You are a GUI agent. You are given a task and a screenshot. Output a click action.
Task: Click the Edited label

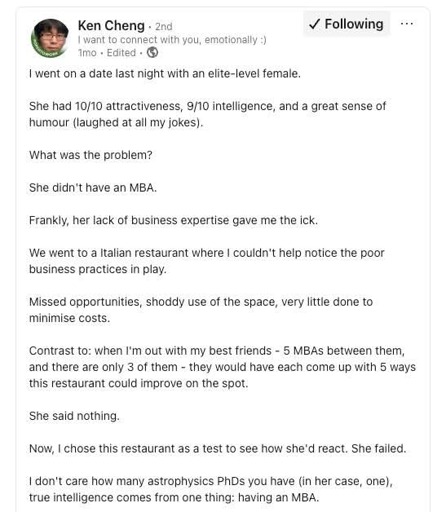[x=121, y=53]
